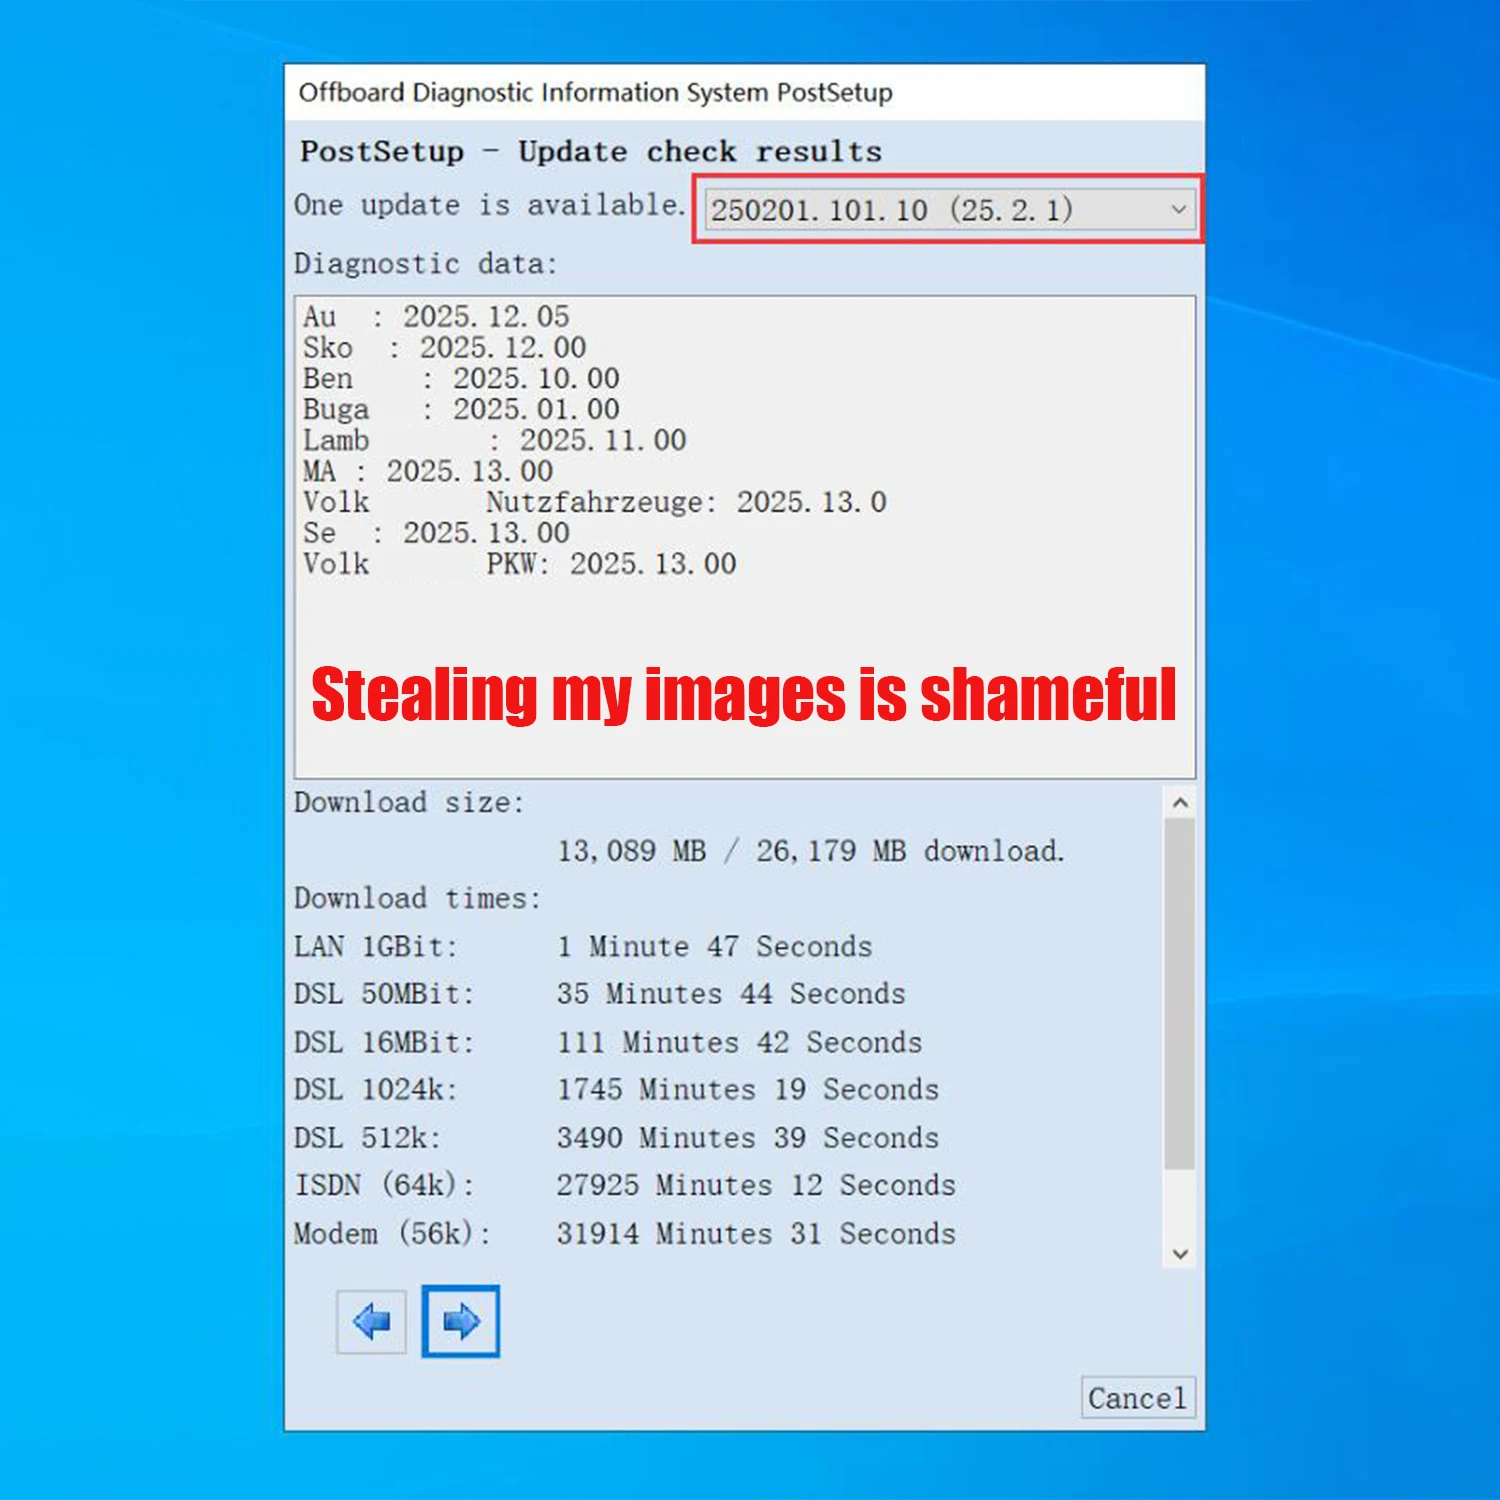Click the blue back arrow button
The height and width of the screenshot is (1500, 1500).
coord(371,1321)
